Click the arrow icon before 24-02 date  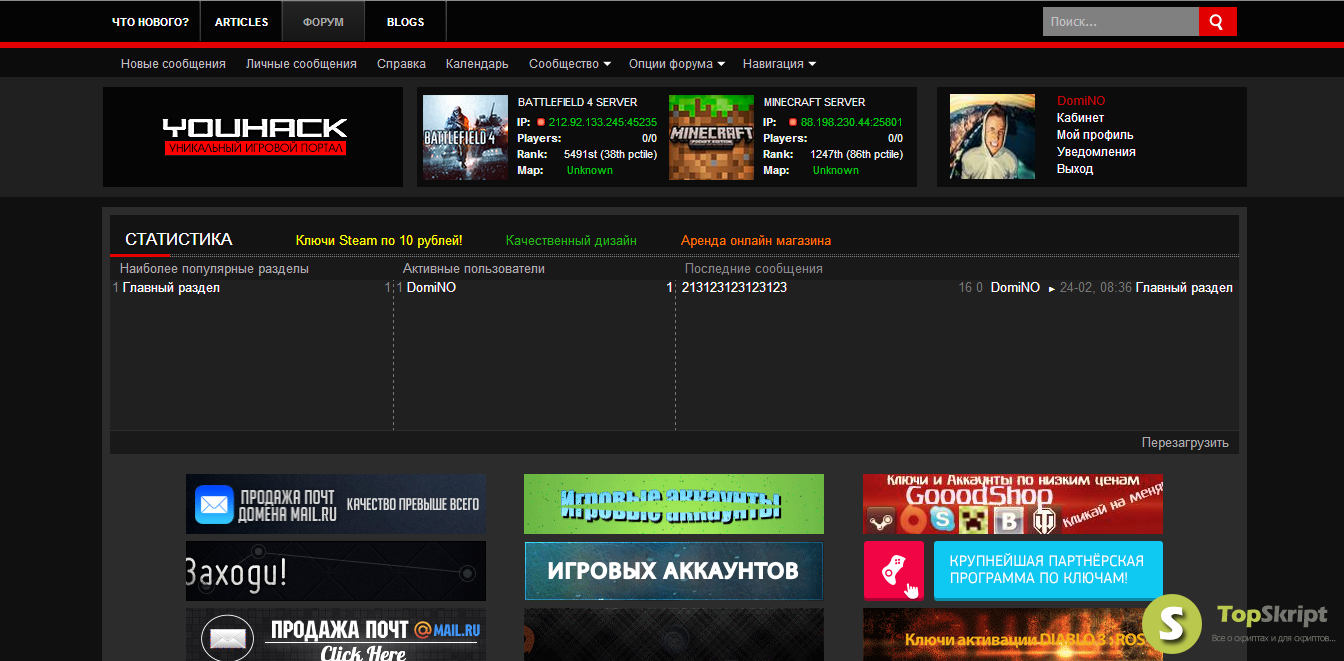[x=1051, y=288]
